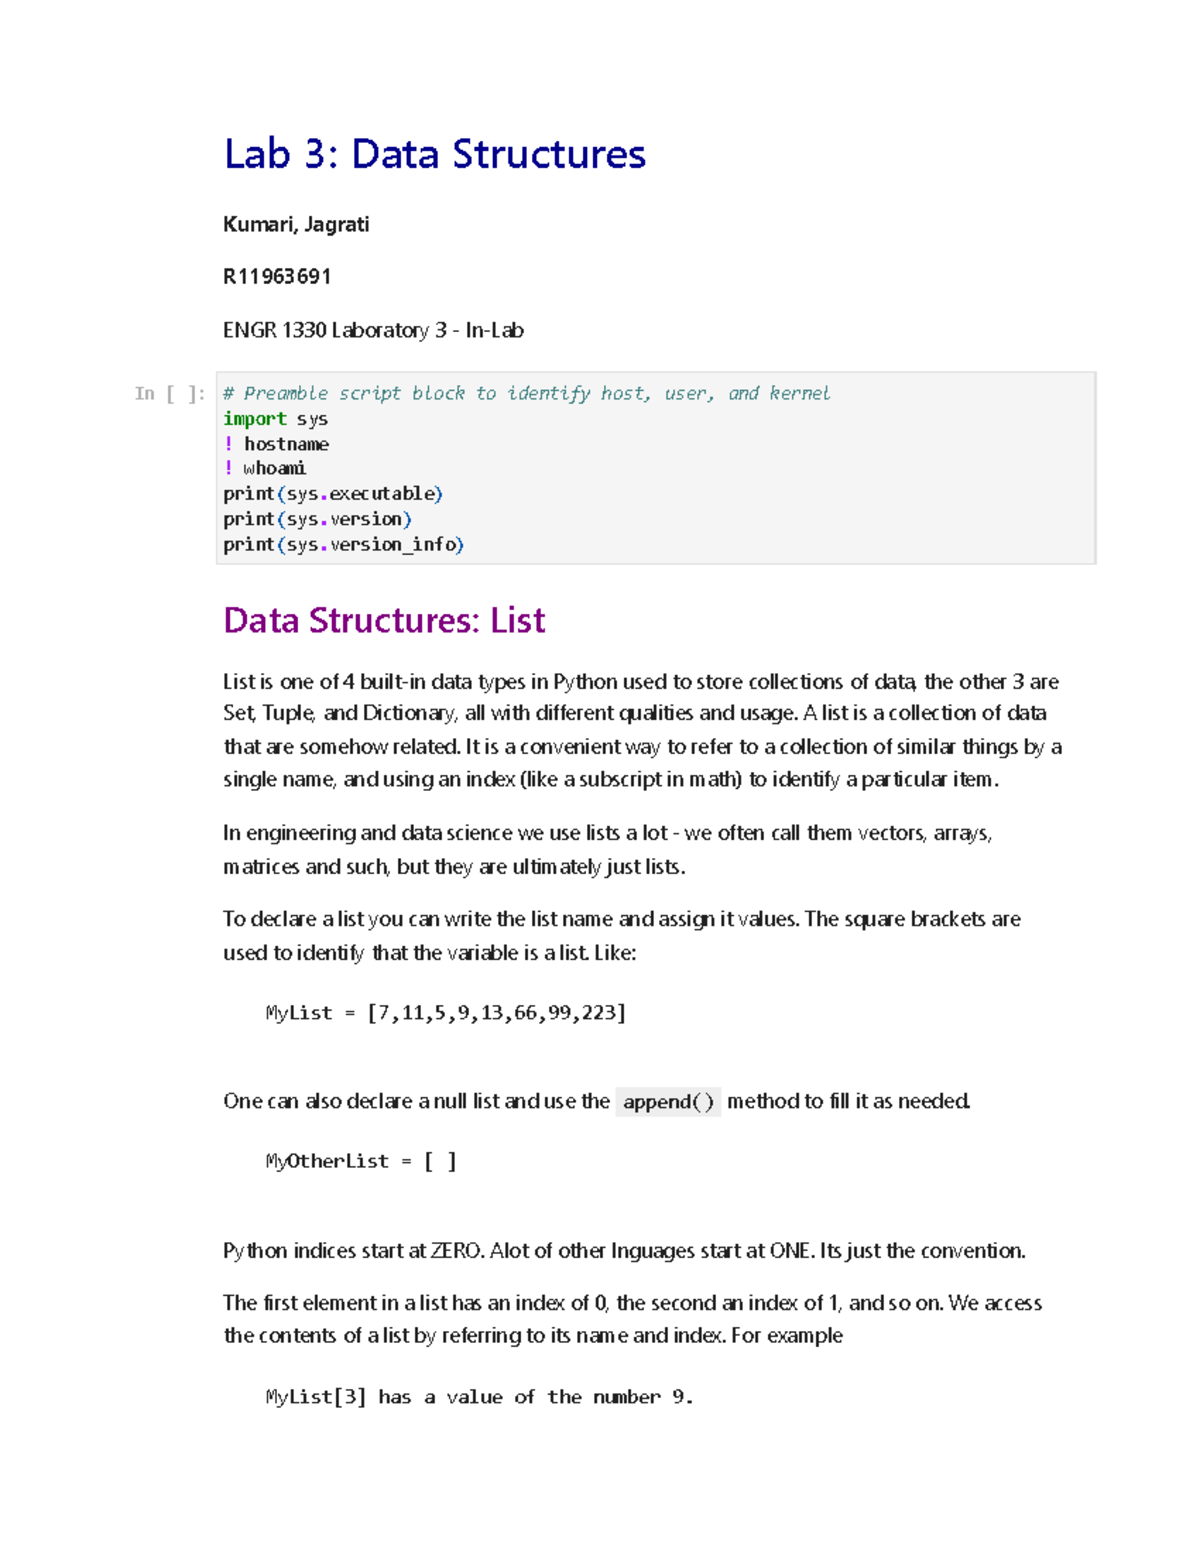Click ENGR 1330 Laboratory 3 - In-Lab line
Image resolution: width=1200 pixels, height=1553 pixels.
pyautogui.click(x=373, y=330)
